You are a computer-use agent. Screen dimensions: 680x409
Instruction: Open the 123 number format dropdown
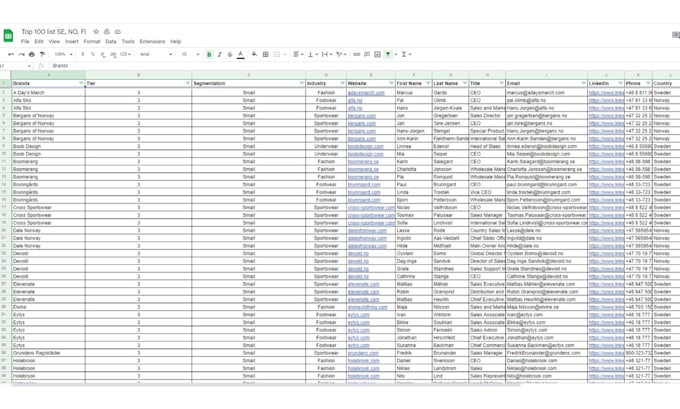(125, 54)
